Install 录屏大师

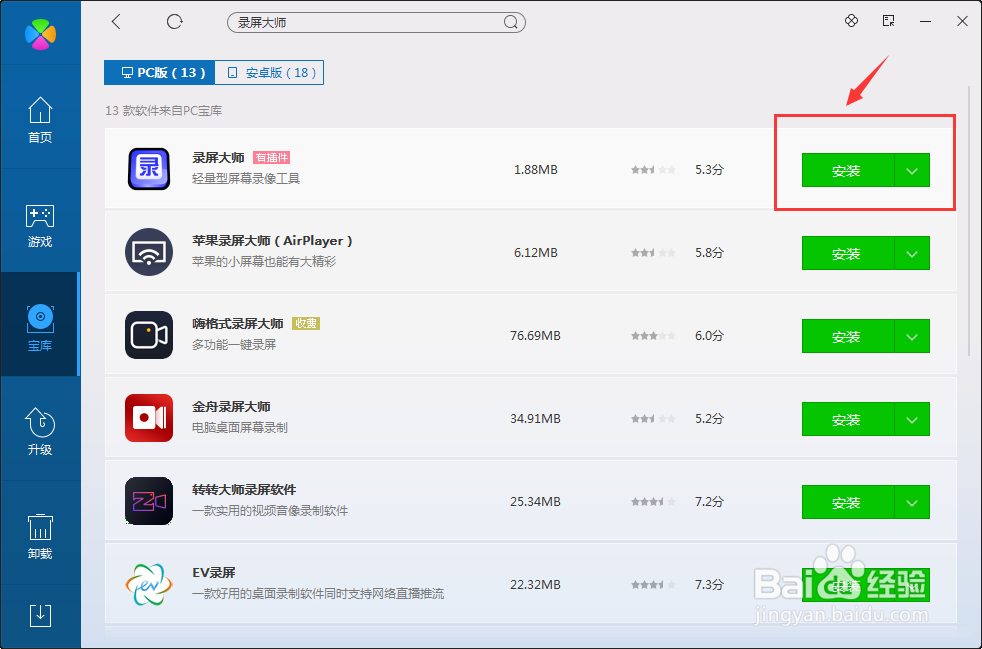pos(848,170)
